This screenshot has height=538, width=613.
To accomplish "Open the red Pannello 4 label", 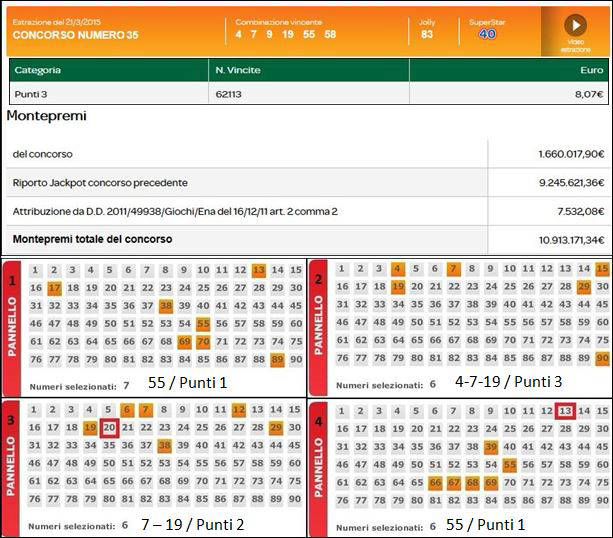I will [x=319, y=465].
